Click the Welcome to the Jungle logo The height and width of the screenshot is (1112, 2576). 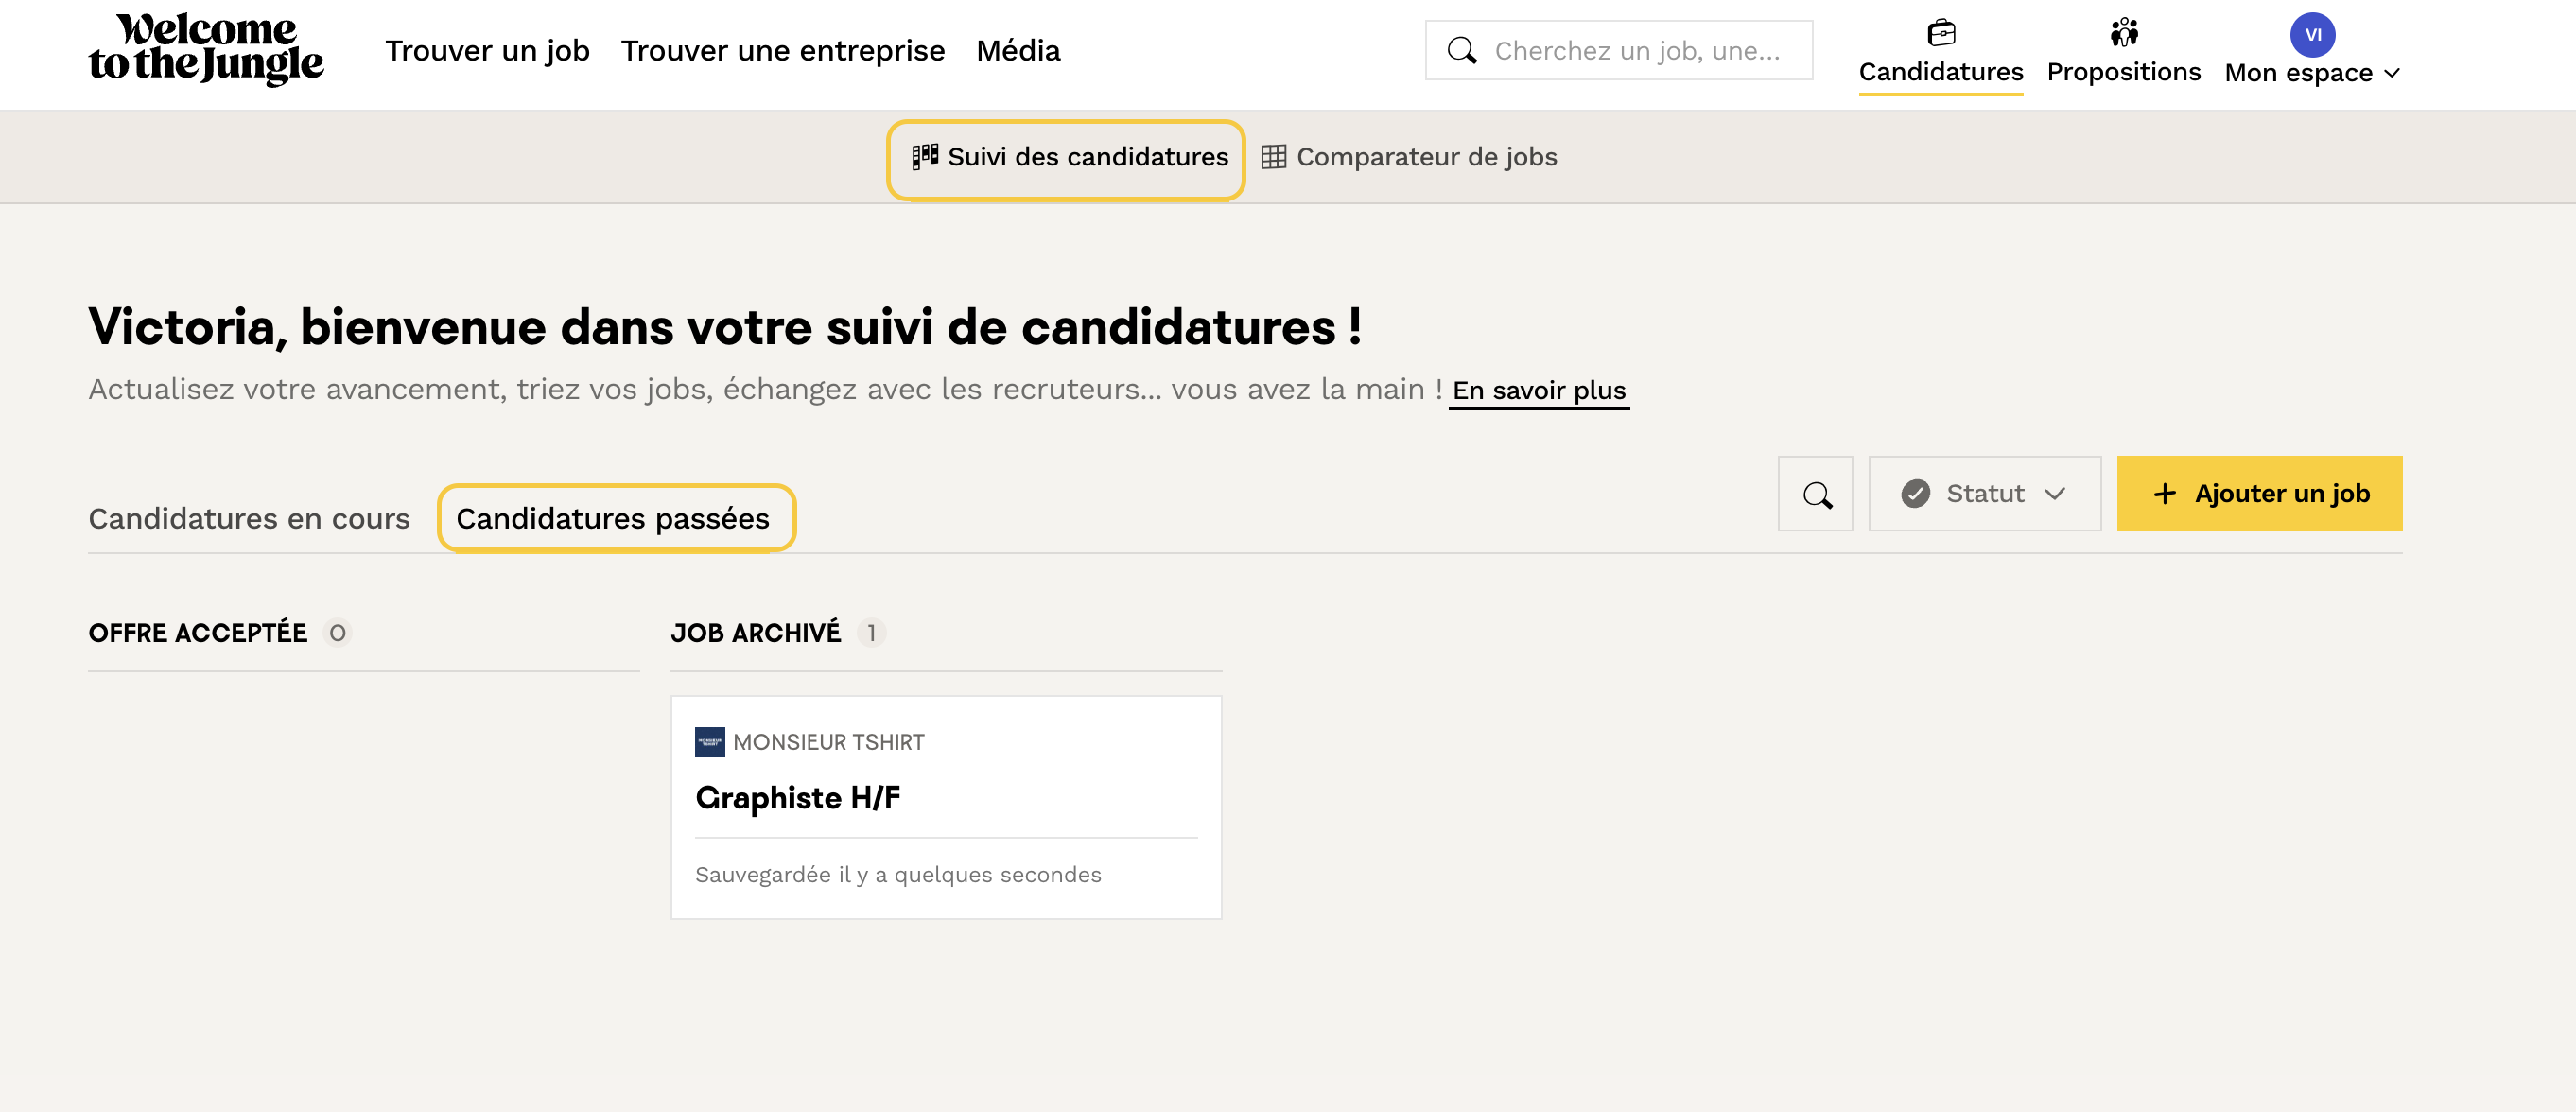pos(206,49)
